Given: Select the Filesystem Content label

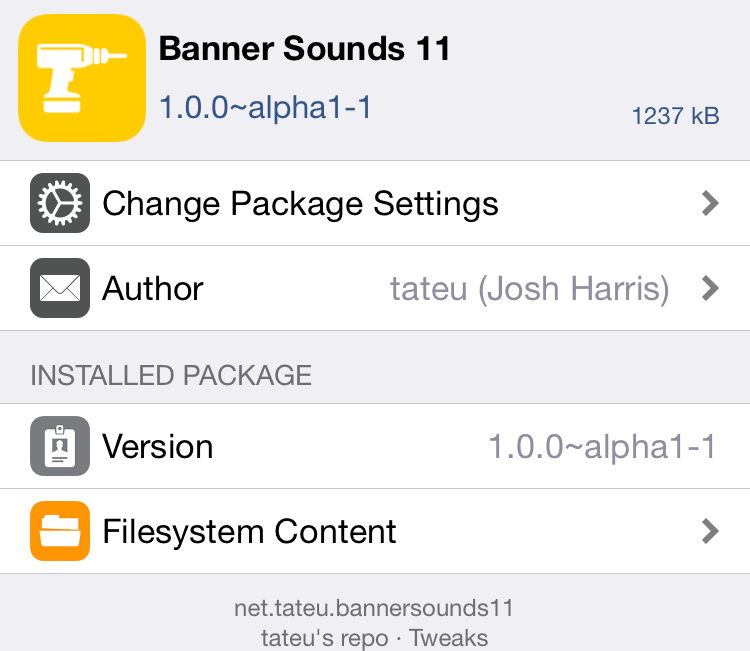Looking at the screenshot, I should click(x=249, y=531).
